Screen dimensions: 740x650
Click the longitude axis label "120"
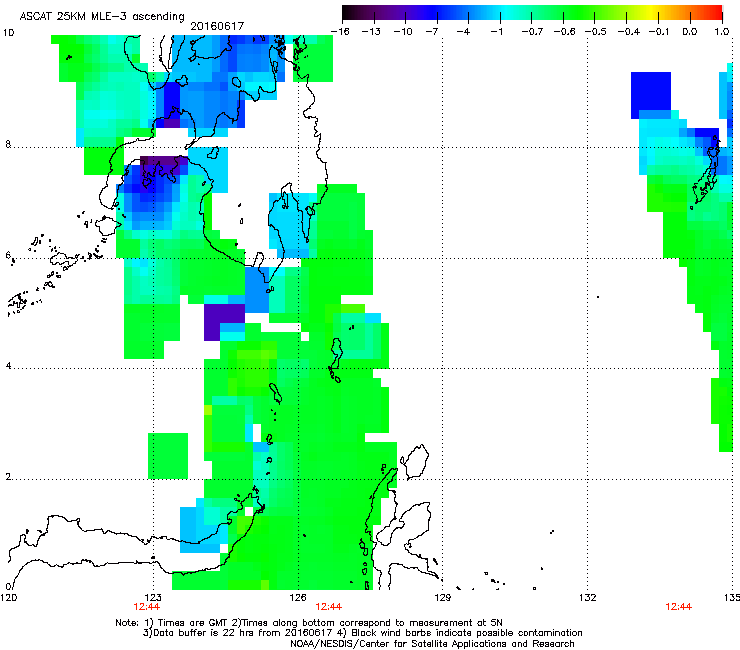pos(8,598)
